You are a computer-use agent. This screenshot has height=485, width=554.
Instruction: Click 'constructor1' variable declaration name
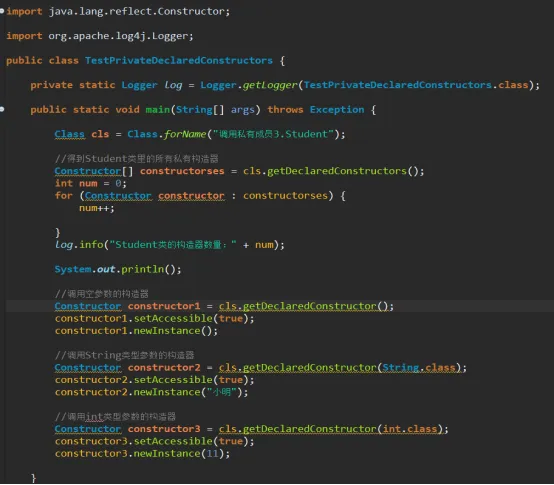164,306
